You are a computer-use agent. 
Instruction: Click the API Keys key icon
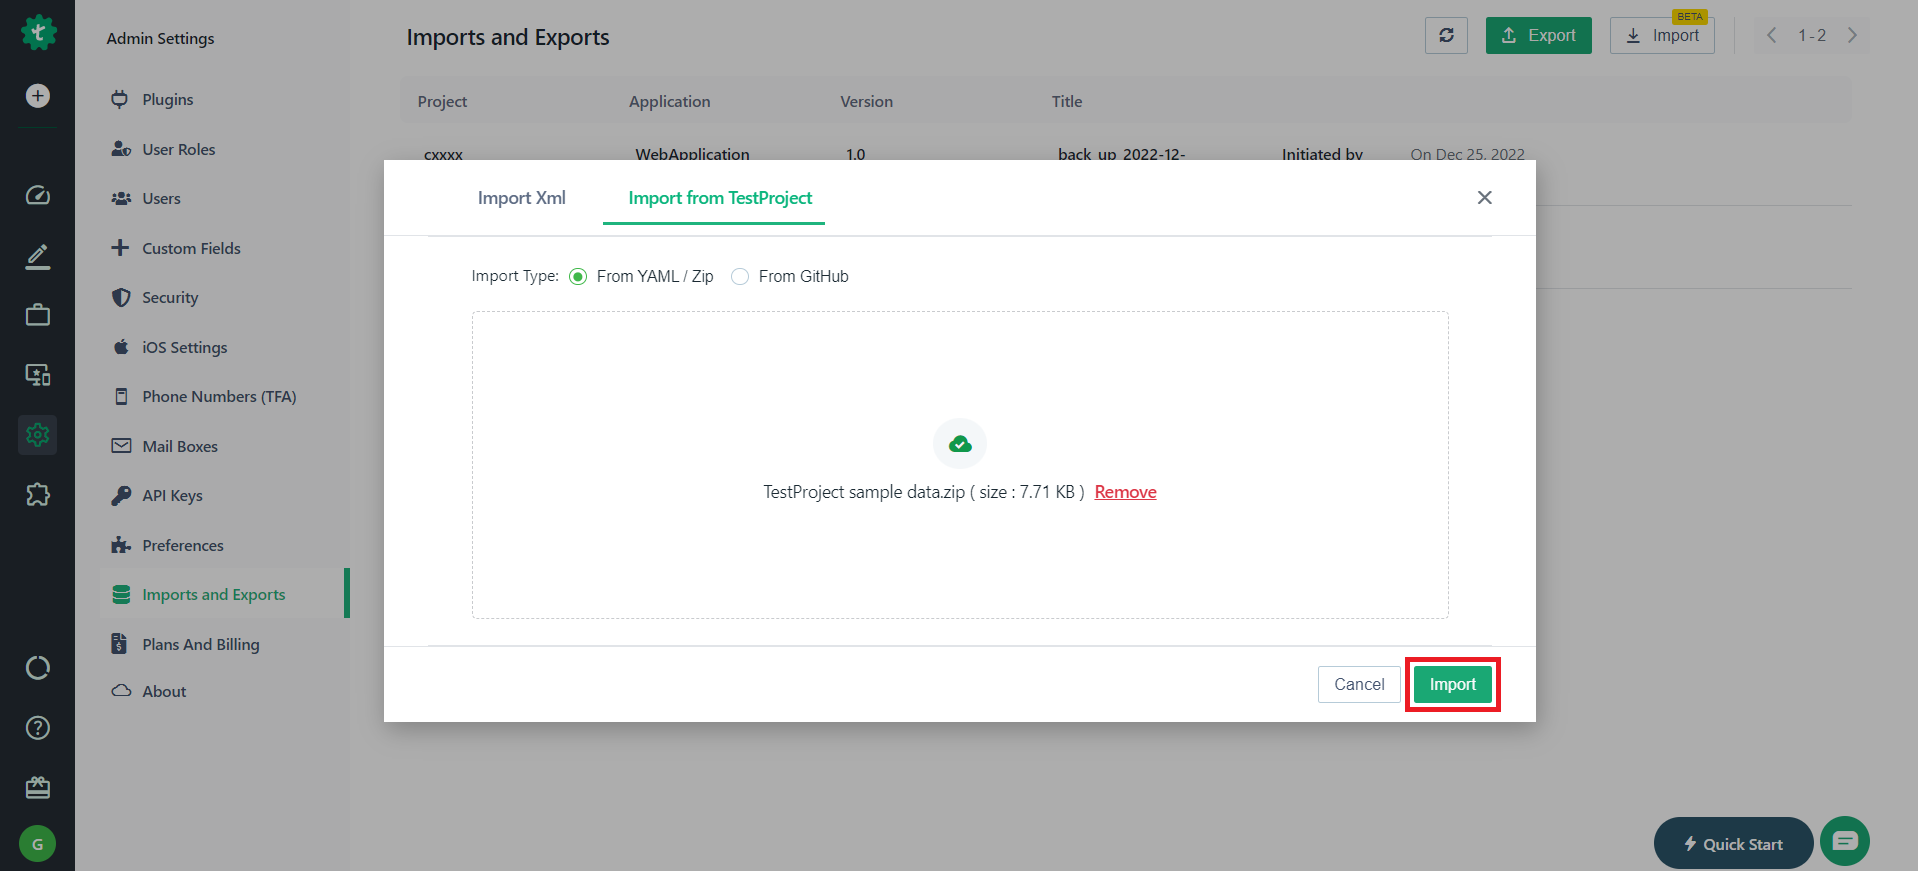[121, 495]
